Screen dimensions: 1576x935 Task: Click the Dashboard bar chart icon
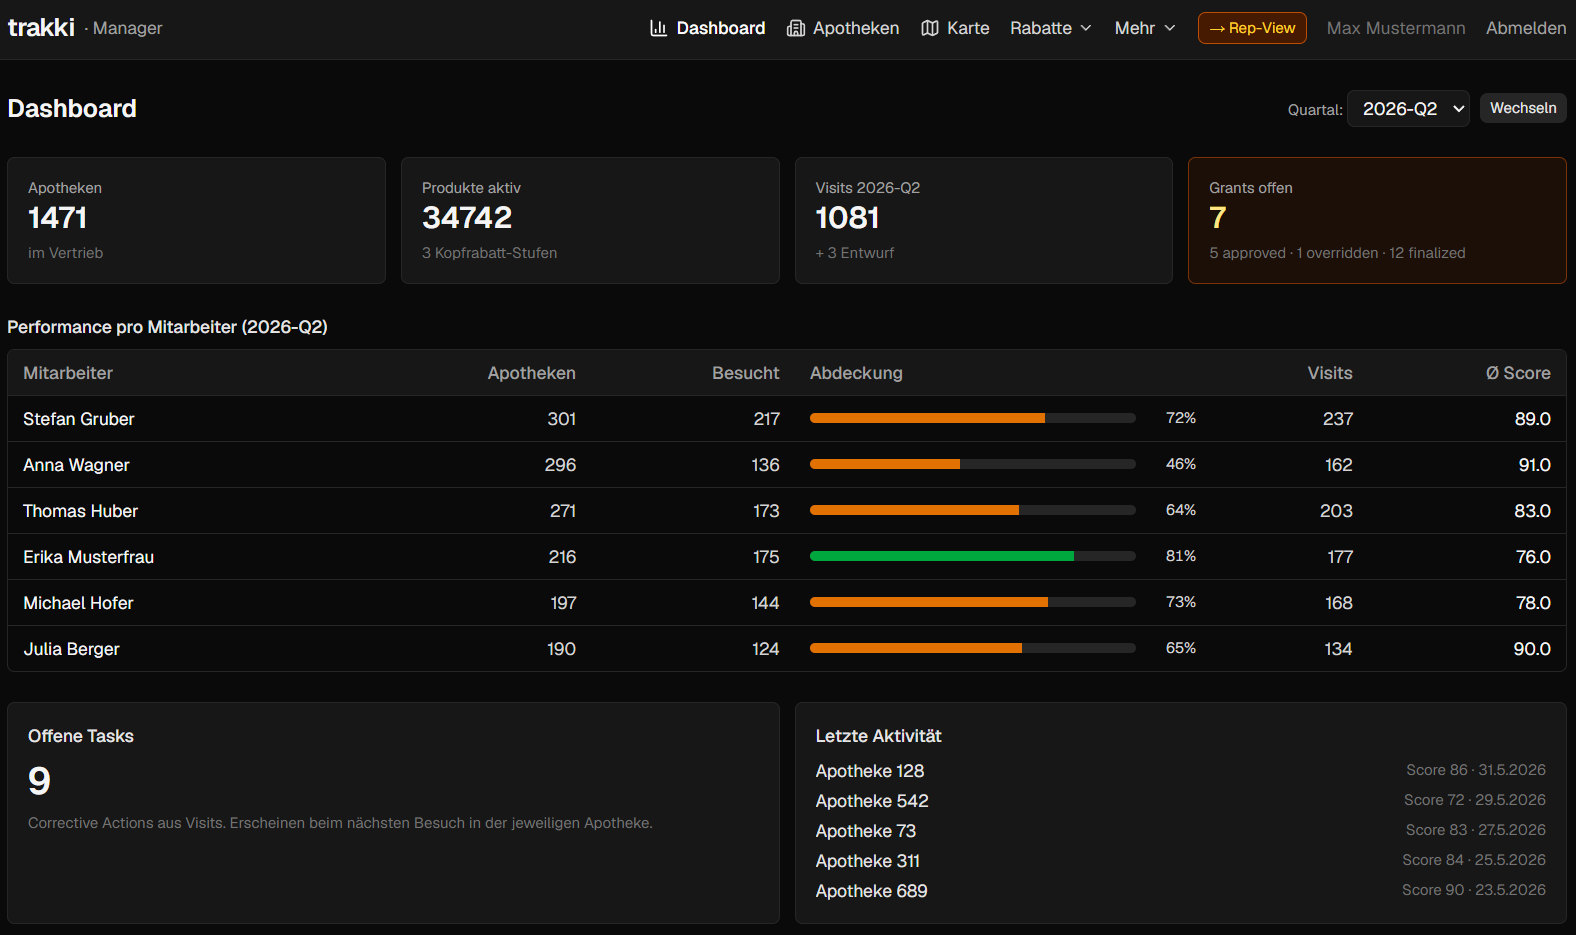pyautogui.click(x=658, y=28)
